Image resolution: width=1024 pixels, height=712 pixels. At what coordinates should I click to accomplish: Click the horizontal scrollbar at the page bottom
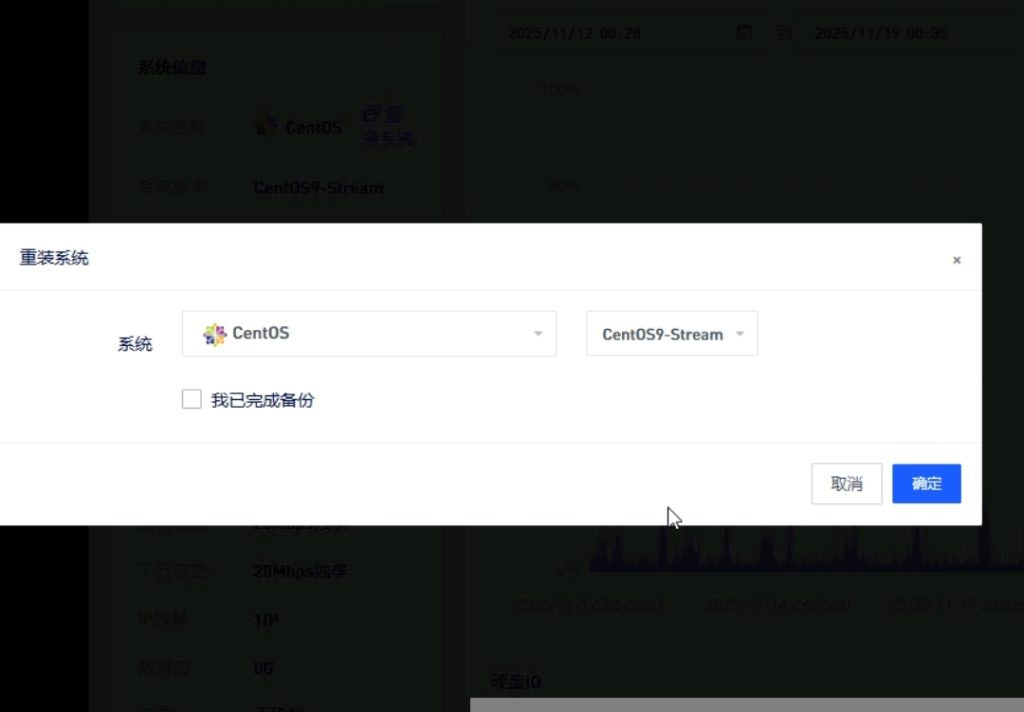(746, 704)
